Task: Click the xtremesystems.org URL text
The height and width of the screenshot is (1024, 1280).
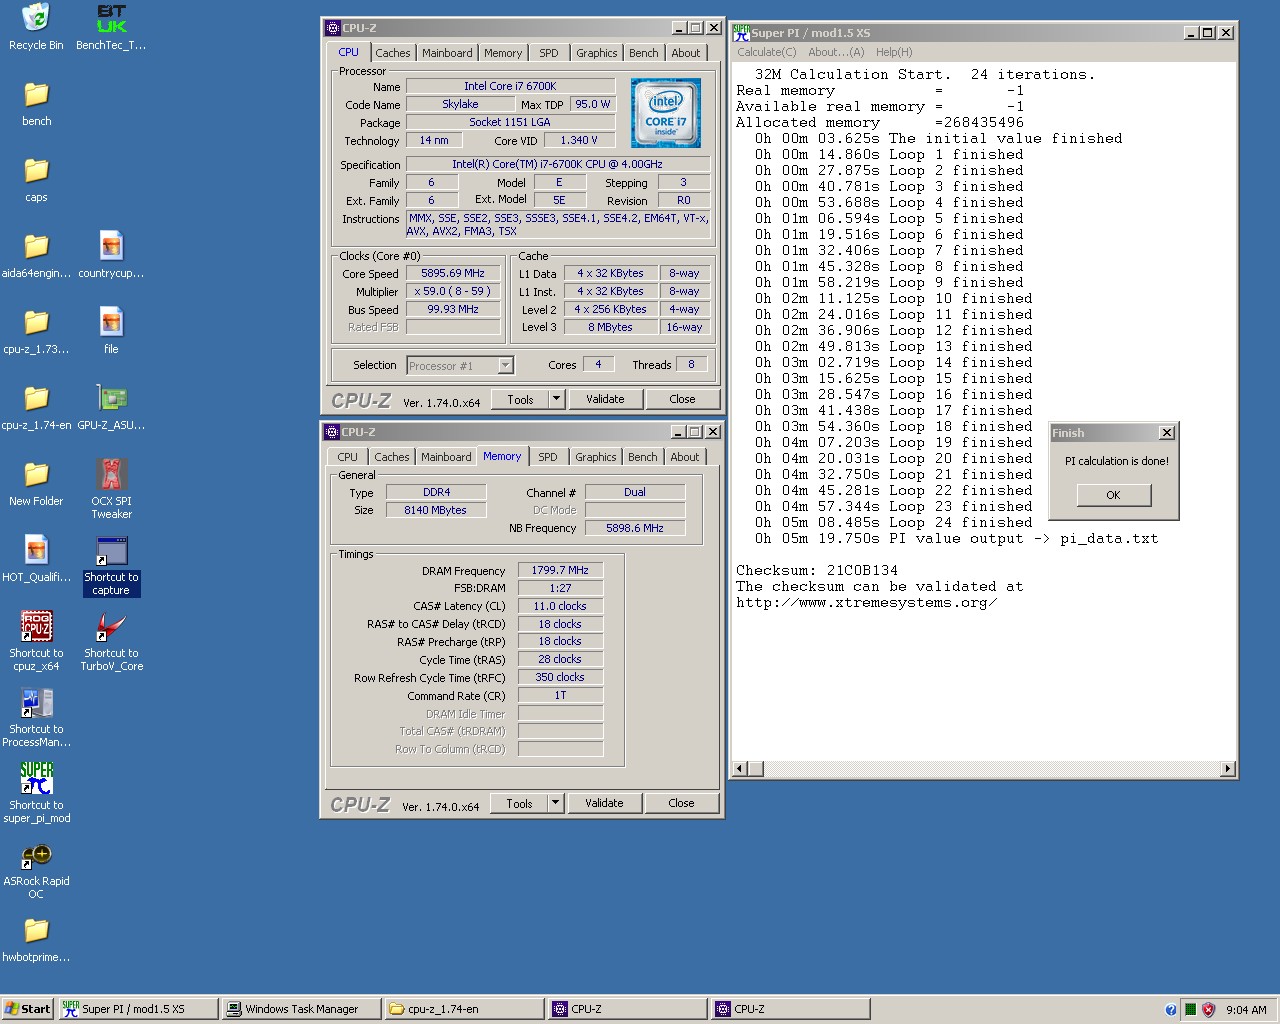Action: click(x=866, y=602)
